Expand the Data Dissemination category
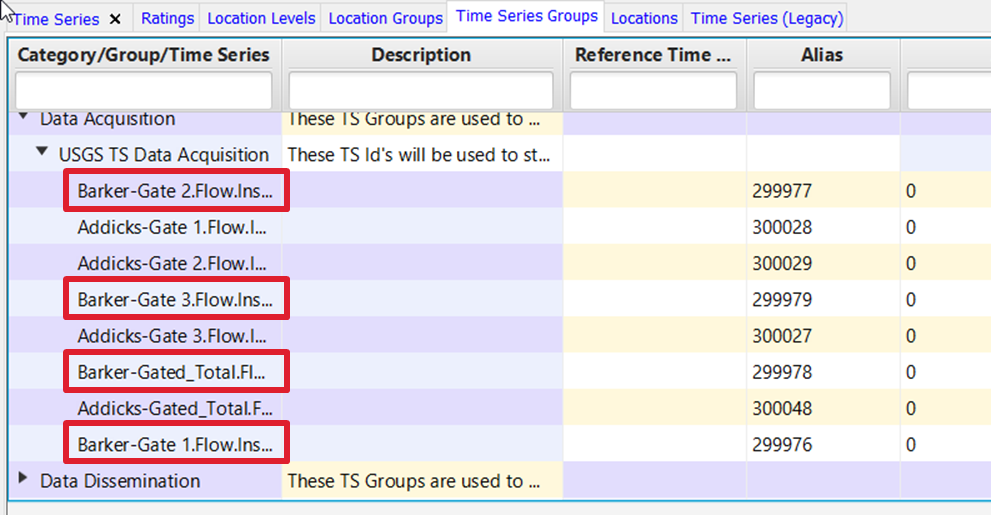Screen dimensions: 991x515 (x=23, y=478)
